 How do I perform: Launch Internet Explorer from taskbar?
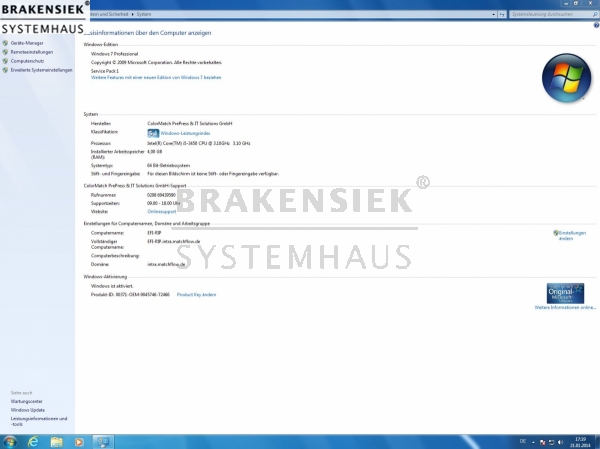click(33, 442)
